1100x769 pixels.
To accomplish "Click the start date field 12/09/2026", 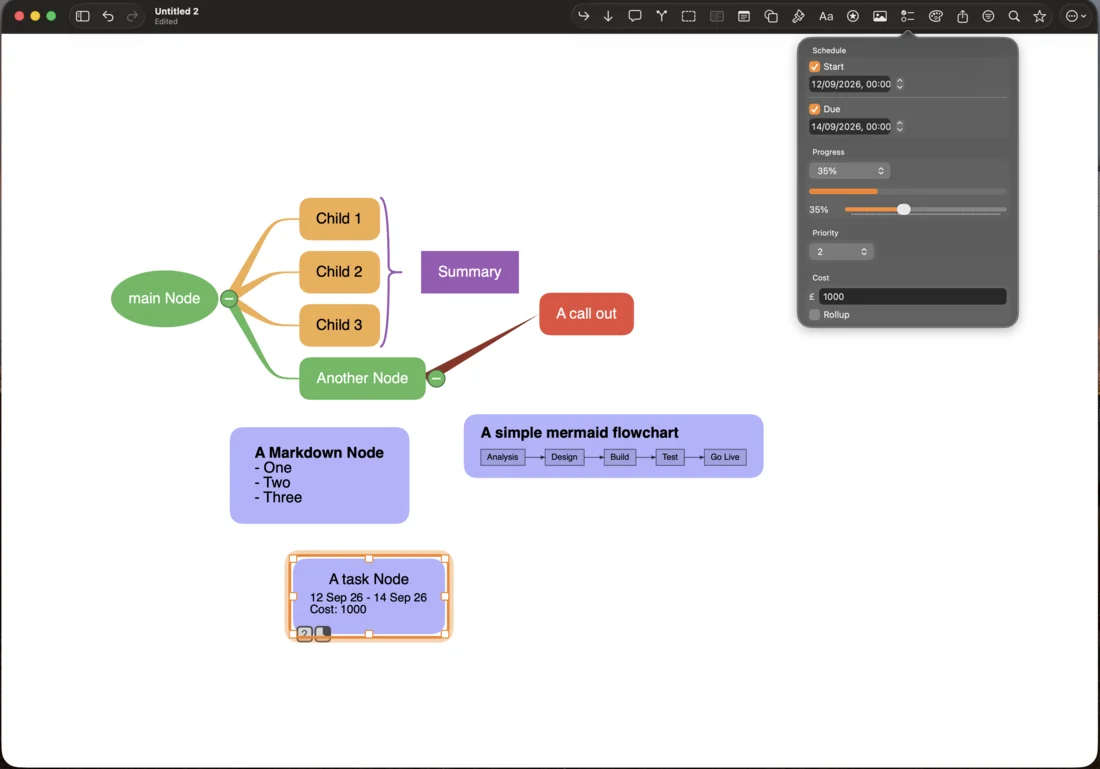I will coord(850,84).
